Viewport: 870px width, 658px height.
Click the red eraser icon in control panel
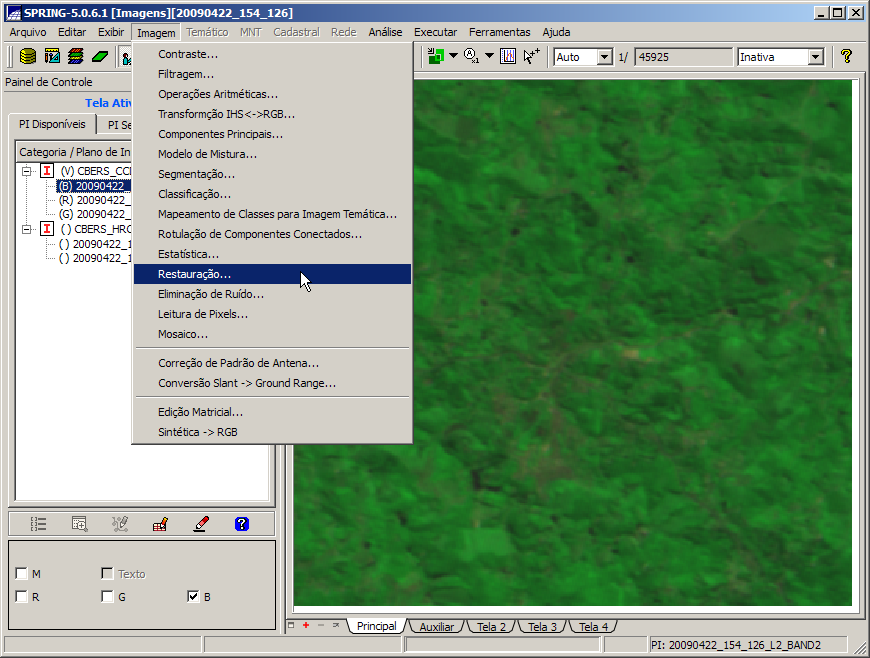(x=201, y=523)
